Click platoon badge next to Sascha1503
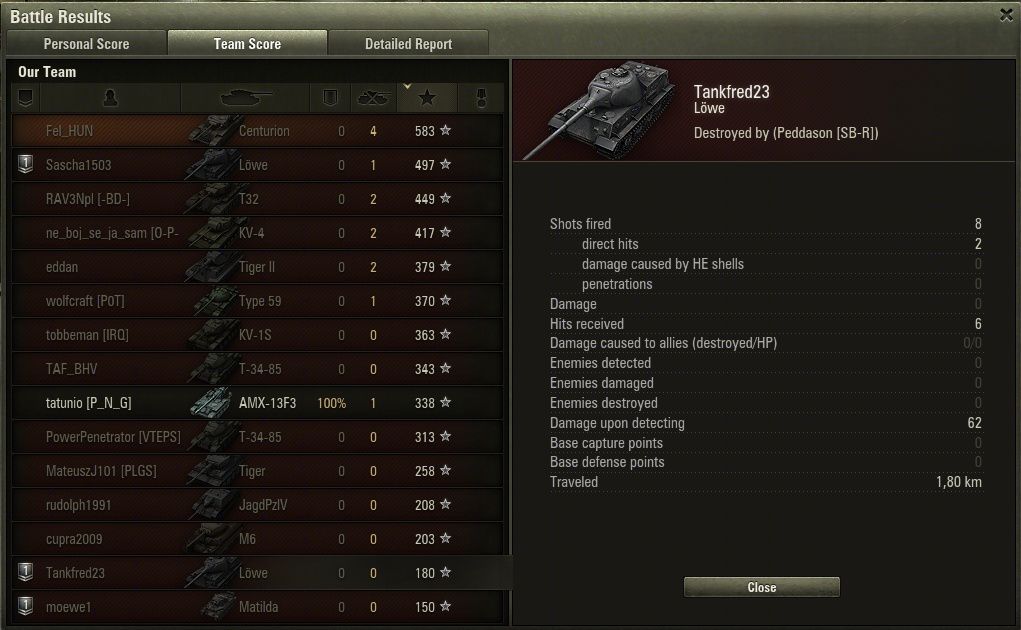 [x=25, y=164]
